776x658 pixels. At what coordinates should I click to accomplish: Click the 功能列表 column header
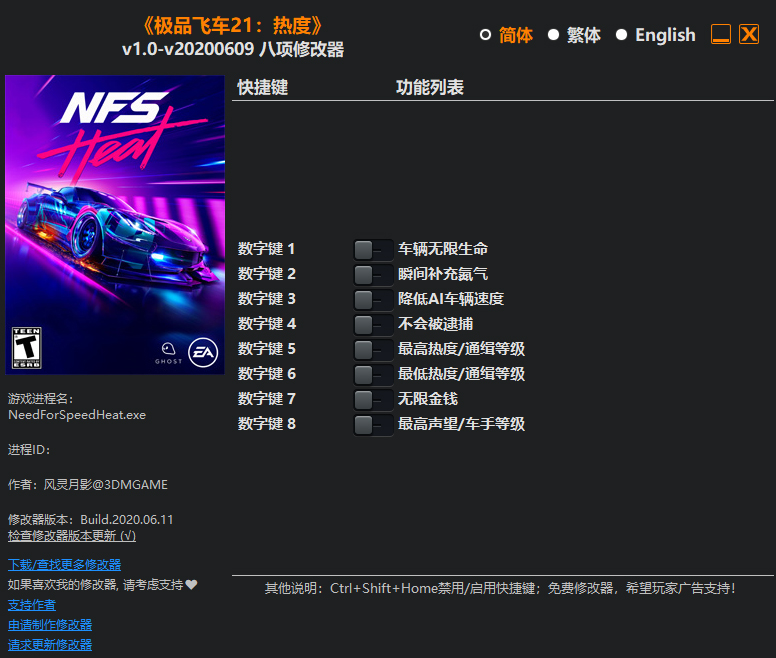[430, 88]
